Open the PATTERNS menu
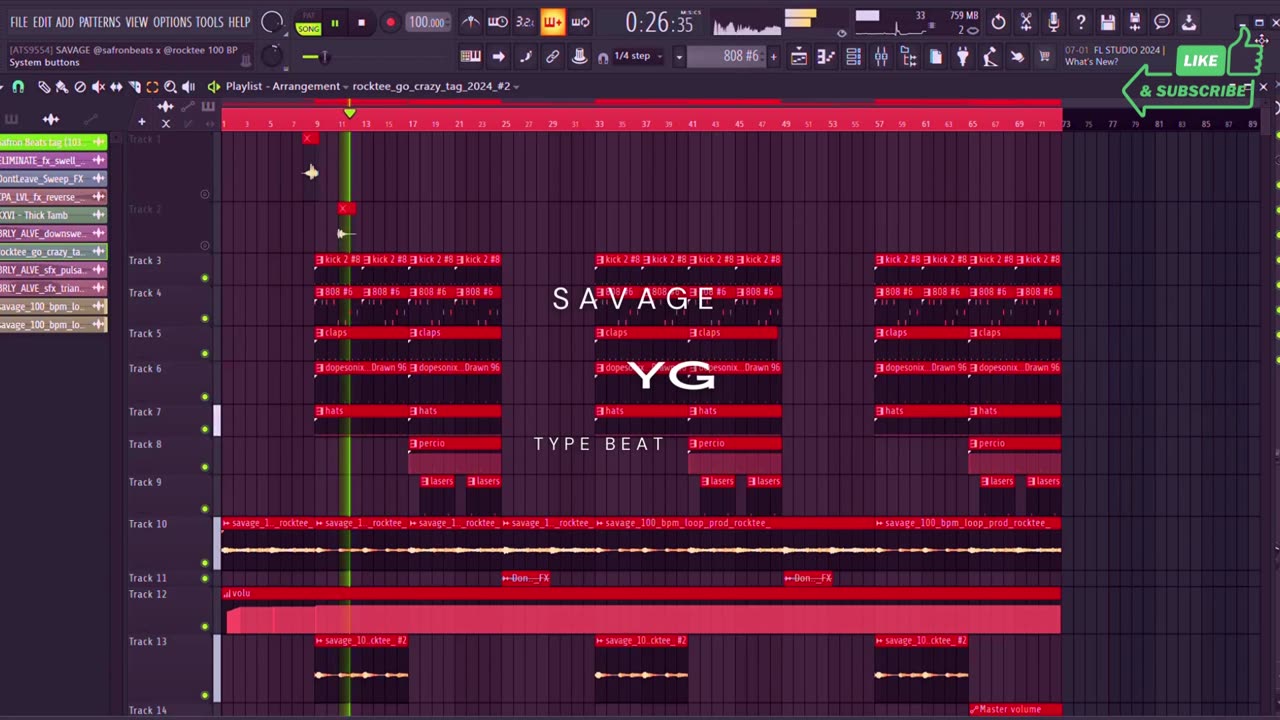Image resolution: width=1280 pixels, height=720 pixels. [100, 22]
